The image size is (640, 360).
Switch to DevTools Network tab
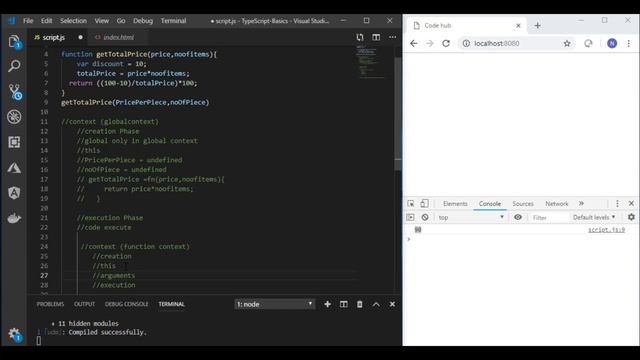(x=557, y=203)
